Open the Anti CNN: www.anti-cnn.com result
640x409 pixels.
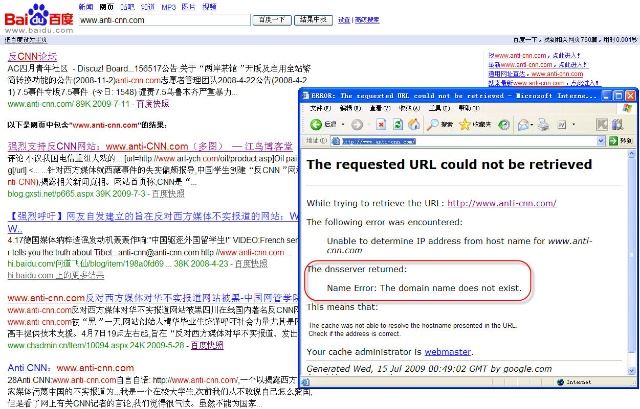(x=71, y=368)
